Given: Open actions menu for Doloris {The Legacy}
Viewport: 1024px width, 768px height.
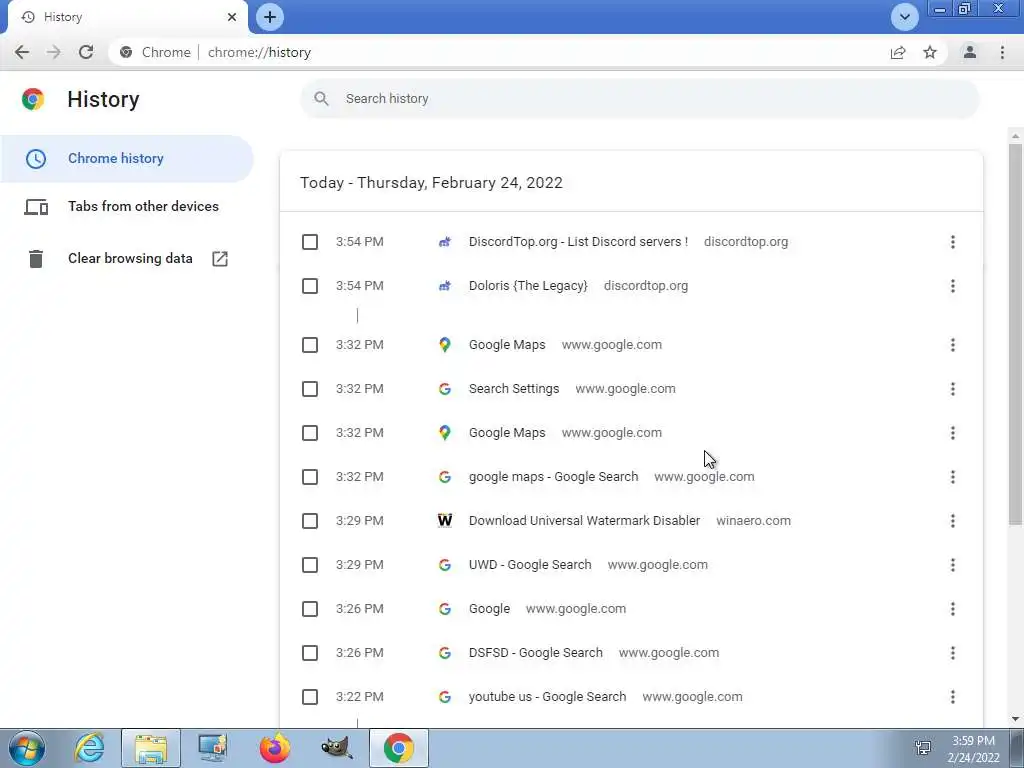Looking at the screenshot, I should pos(953,286).
